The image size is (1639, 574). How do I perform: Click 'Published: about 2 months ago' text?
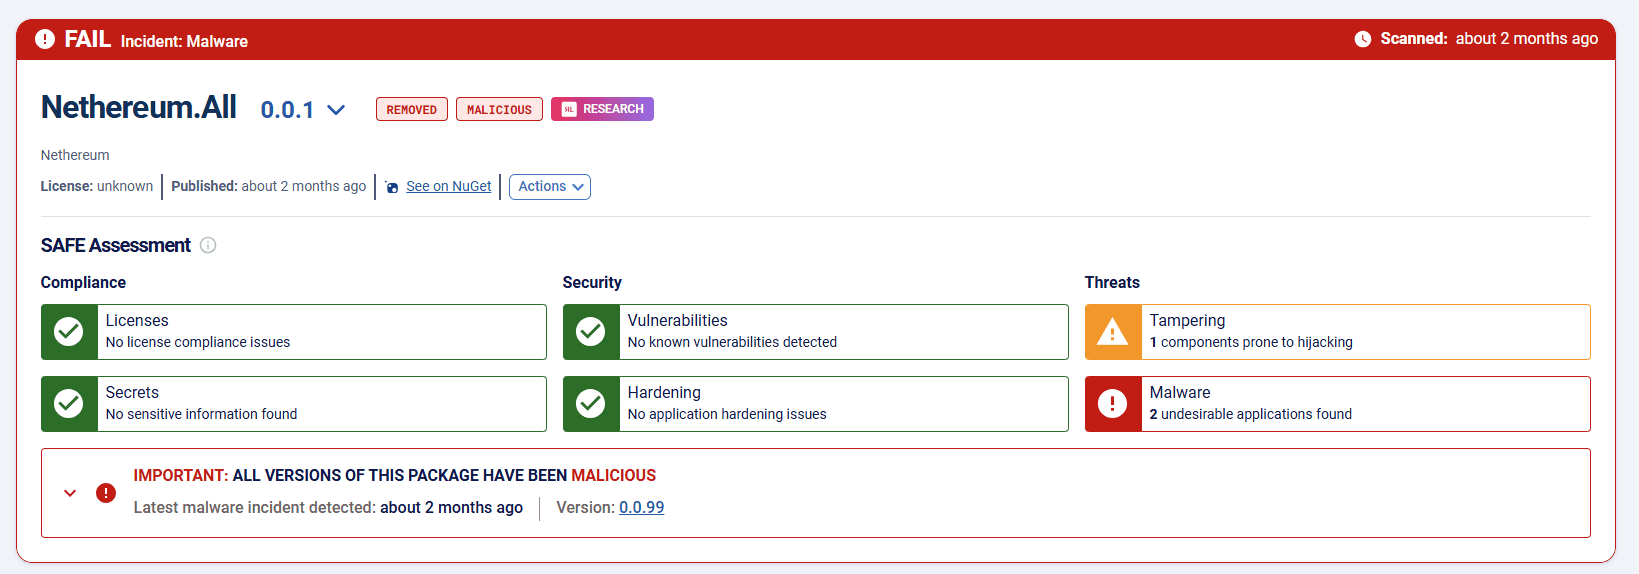point(269,186)
